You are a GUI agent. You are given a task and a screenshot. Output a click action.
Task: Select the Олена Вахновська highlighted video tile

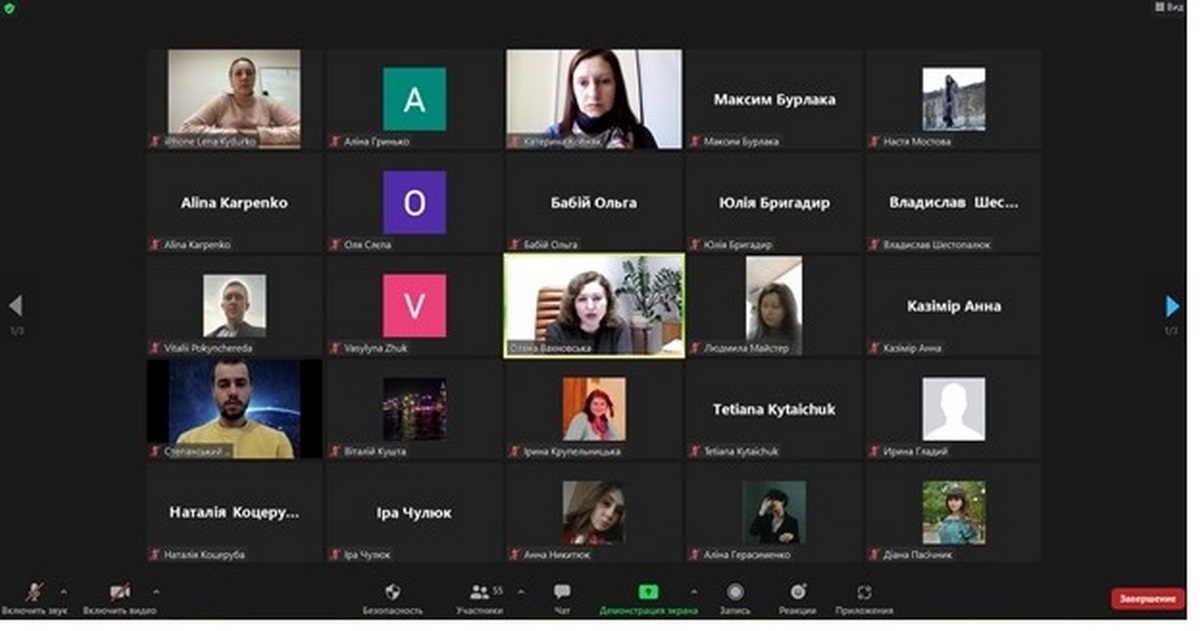pos(594,305)
